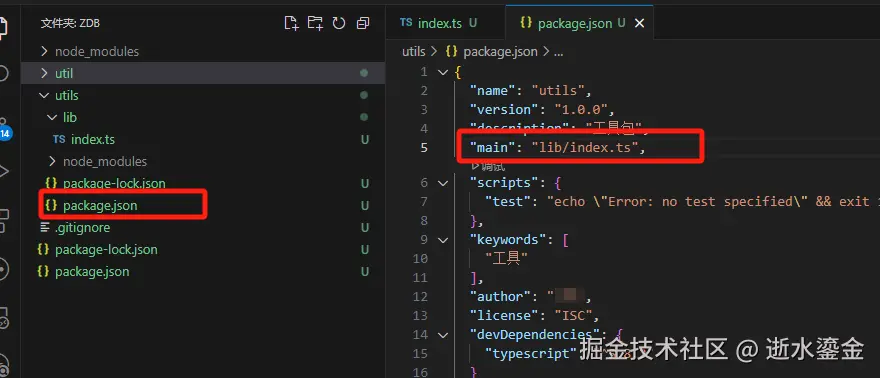Click the utils breadcrumb segment
Viewport: 880px width, 378px height.
414,52
